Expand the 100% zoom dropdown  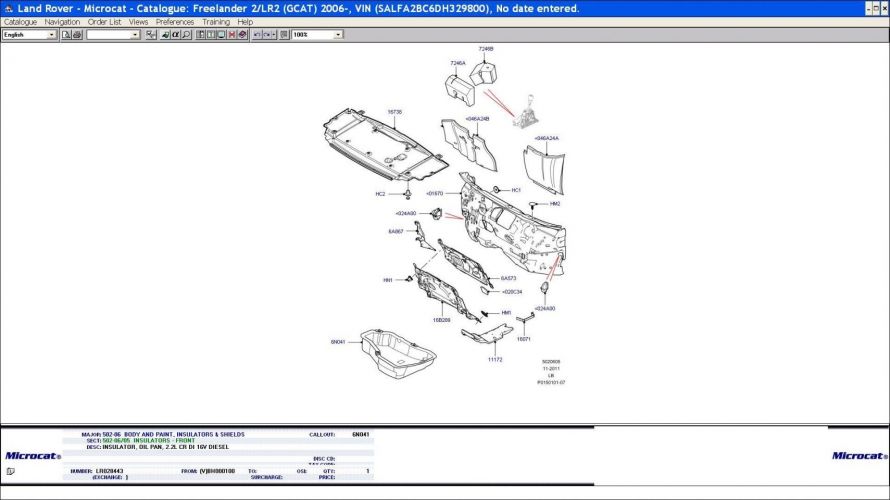coord(338,35)
